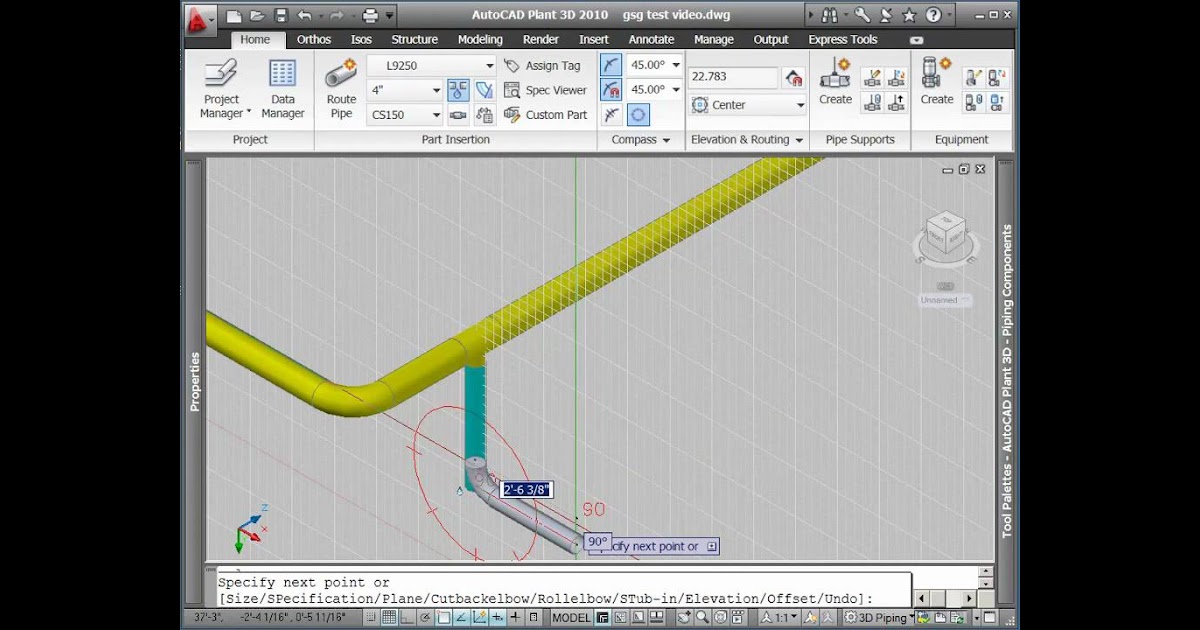Screen dimensions: 1200x630
Task: Click the Custom Part button
Action: tap(545, 115)
